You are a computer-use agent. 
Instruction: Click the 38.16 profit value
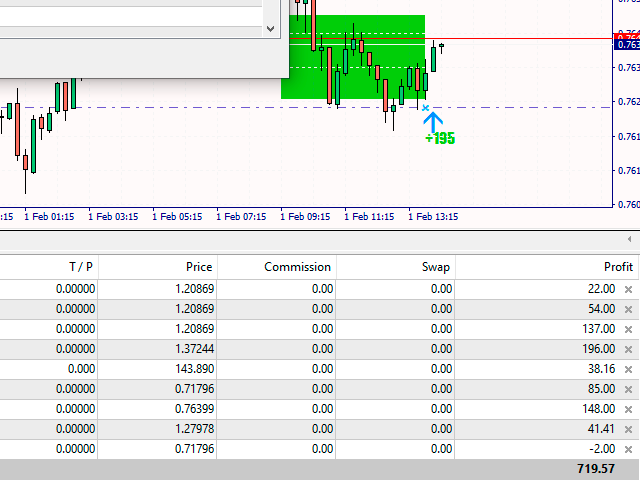pos(602,369)
